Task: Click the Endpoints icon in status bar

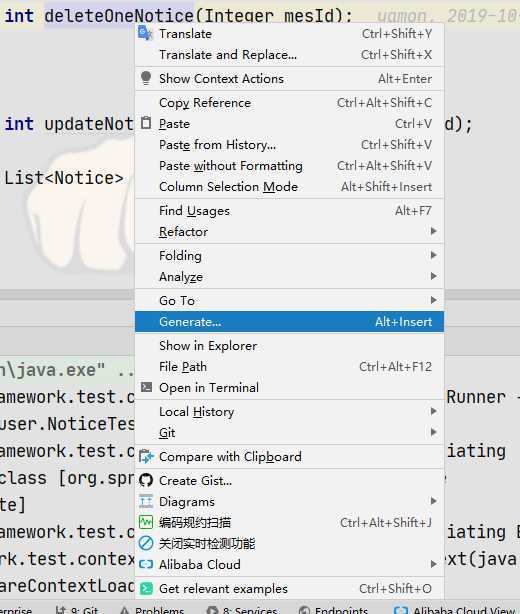Action: point(304,610)
